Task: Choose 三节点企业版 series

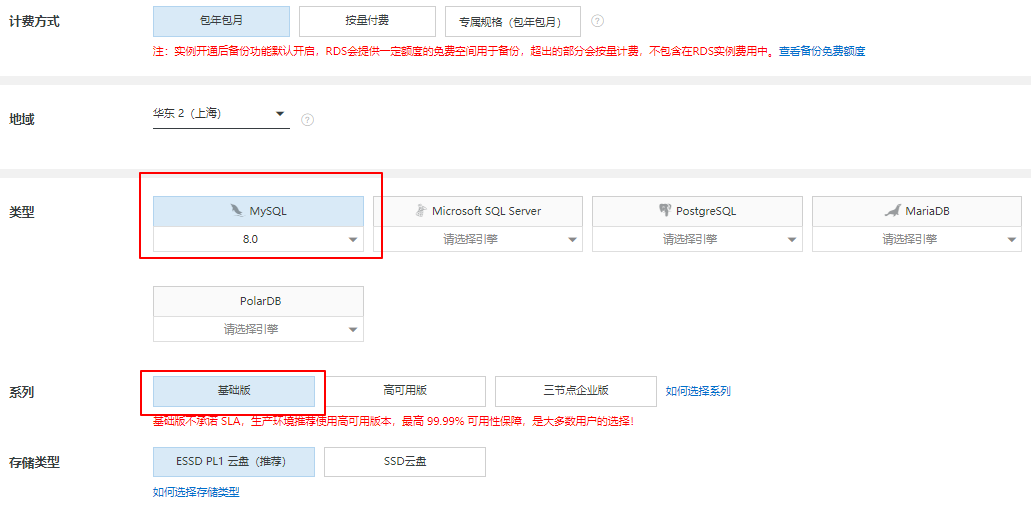Action: tap(576, 391)
